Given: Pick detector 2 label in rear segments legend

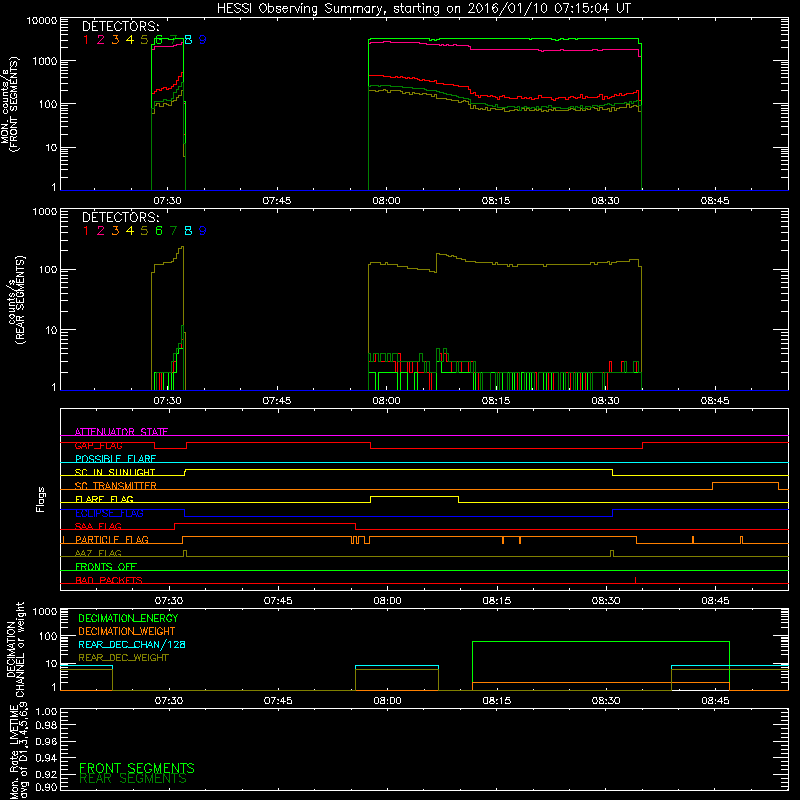Looking at the screenshot, I should point(101,231).
